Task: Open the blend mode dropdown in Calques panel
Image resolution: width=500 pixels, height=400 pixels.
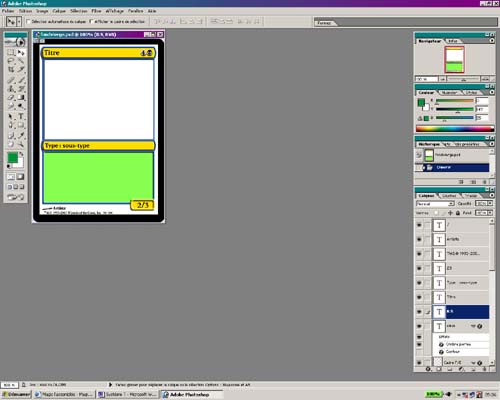Action: tap(435, 203)
